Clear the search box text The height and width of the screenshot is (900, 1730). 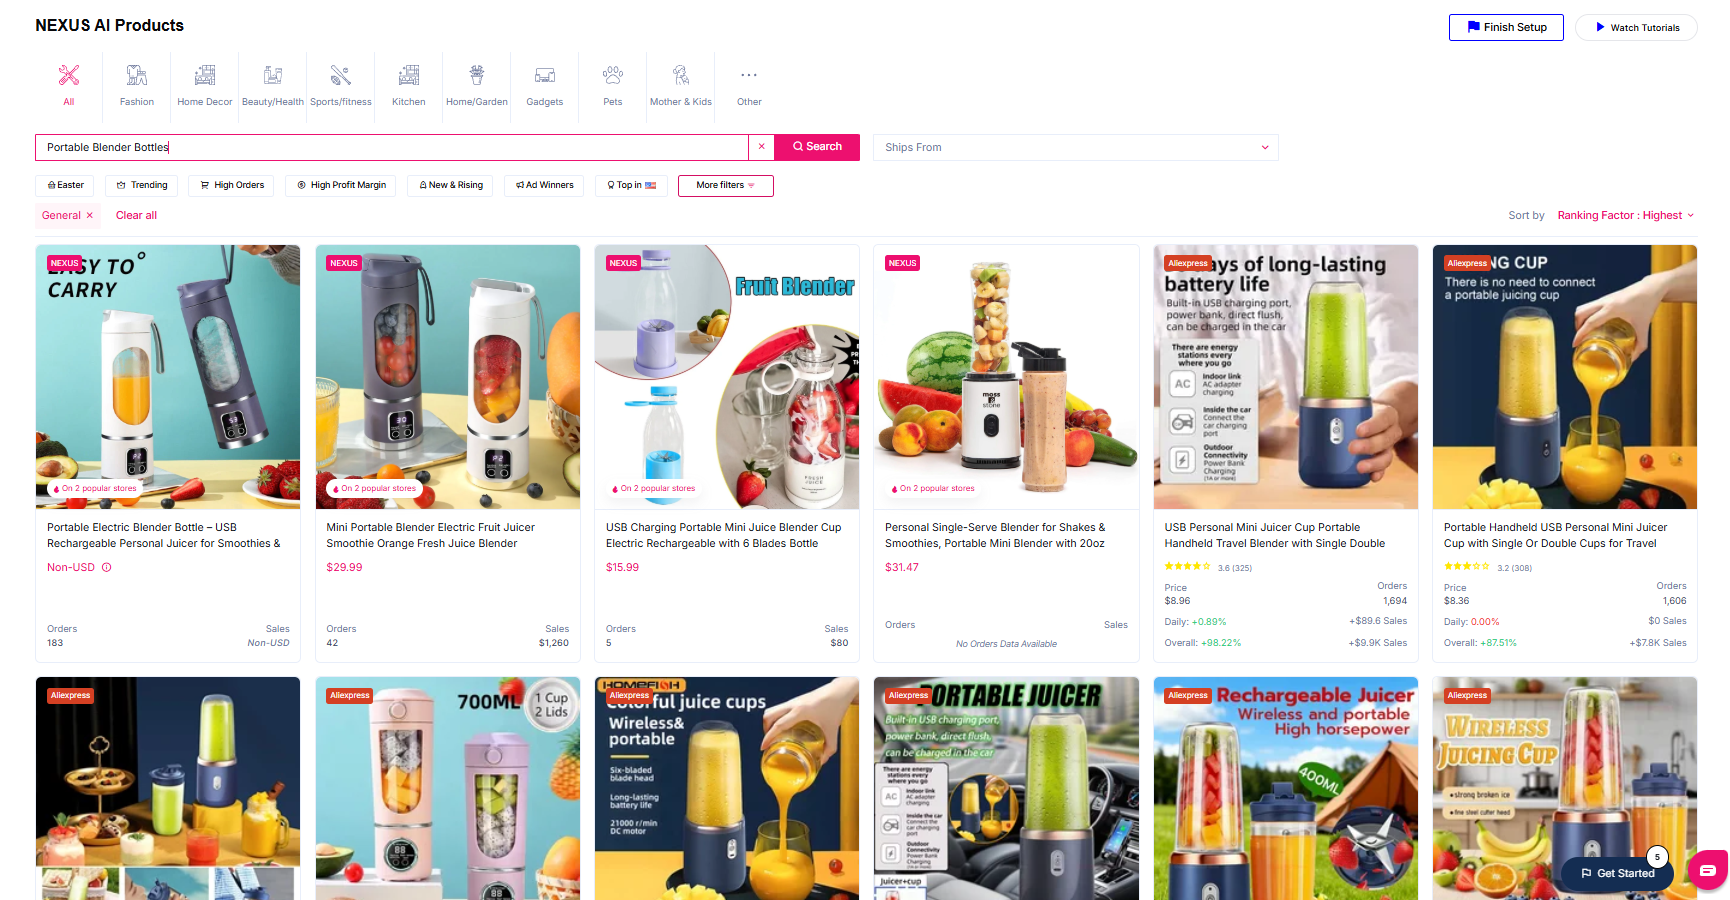pyautogui.click(x=762, y=147)
